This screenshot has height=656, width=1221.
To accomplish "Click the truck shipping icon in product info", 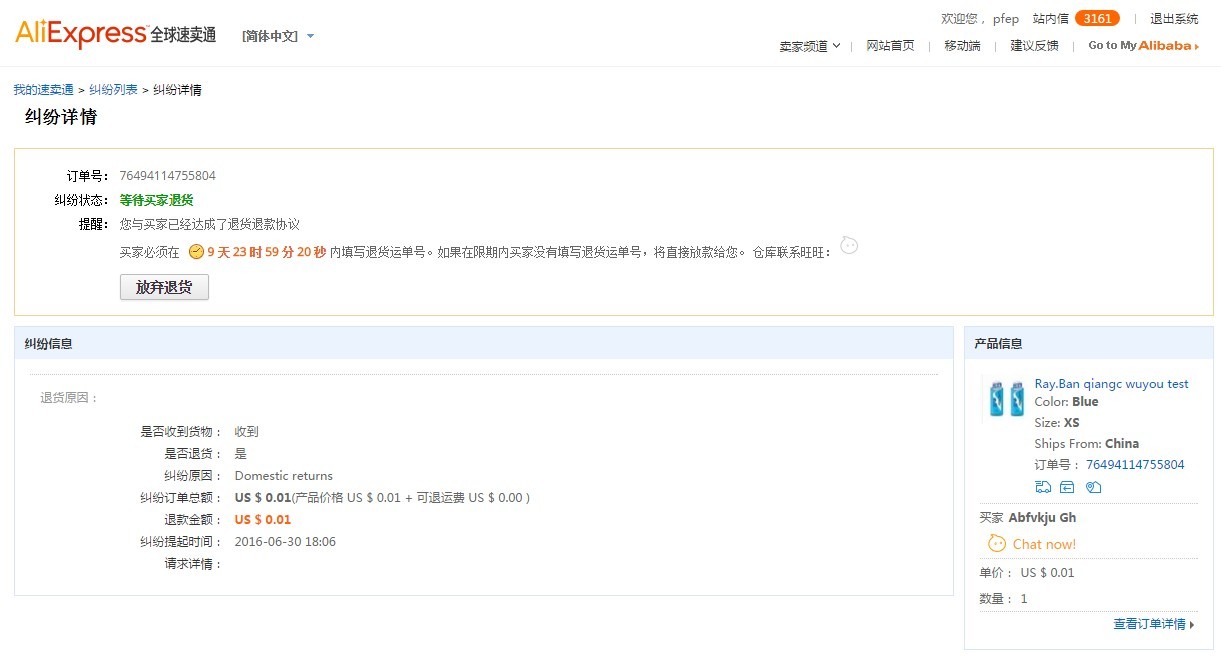I will tap(1043, 487).
